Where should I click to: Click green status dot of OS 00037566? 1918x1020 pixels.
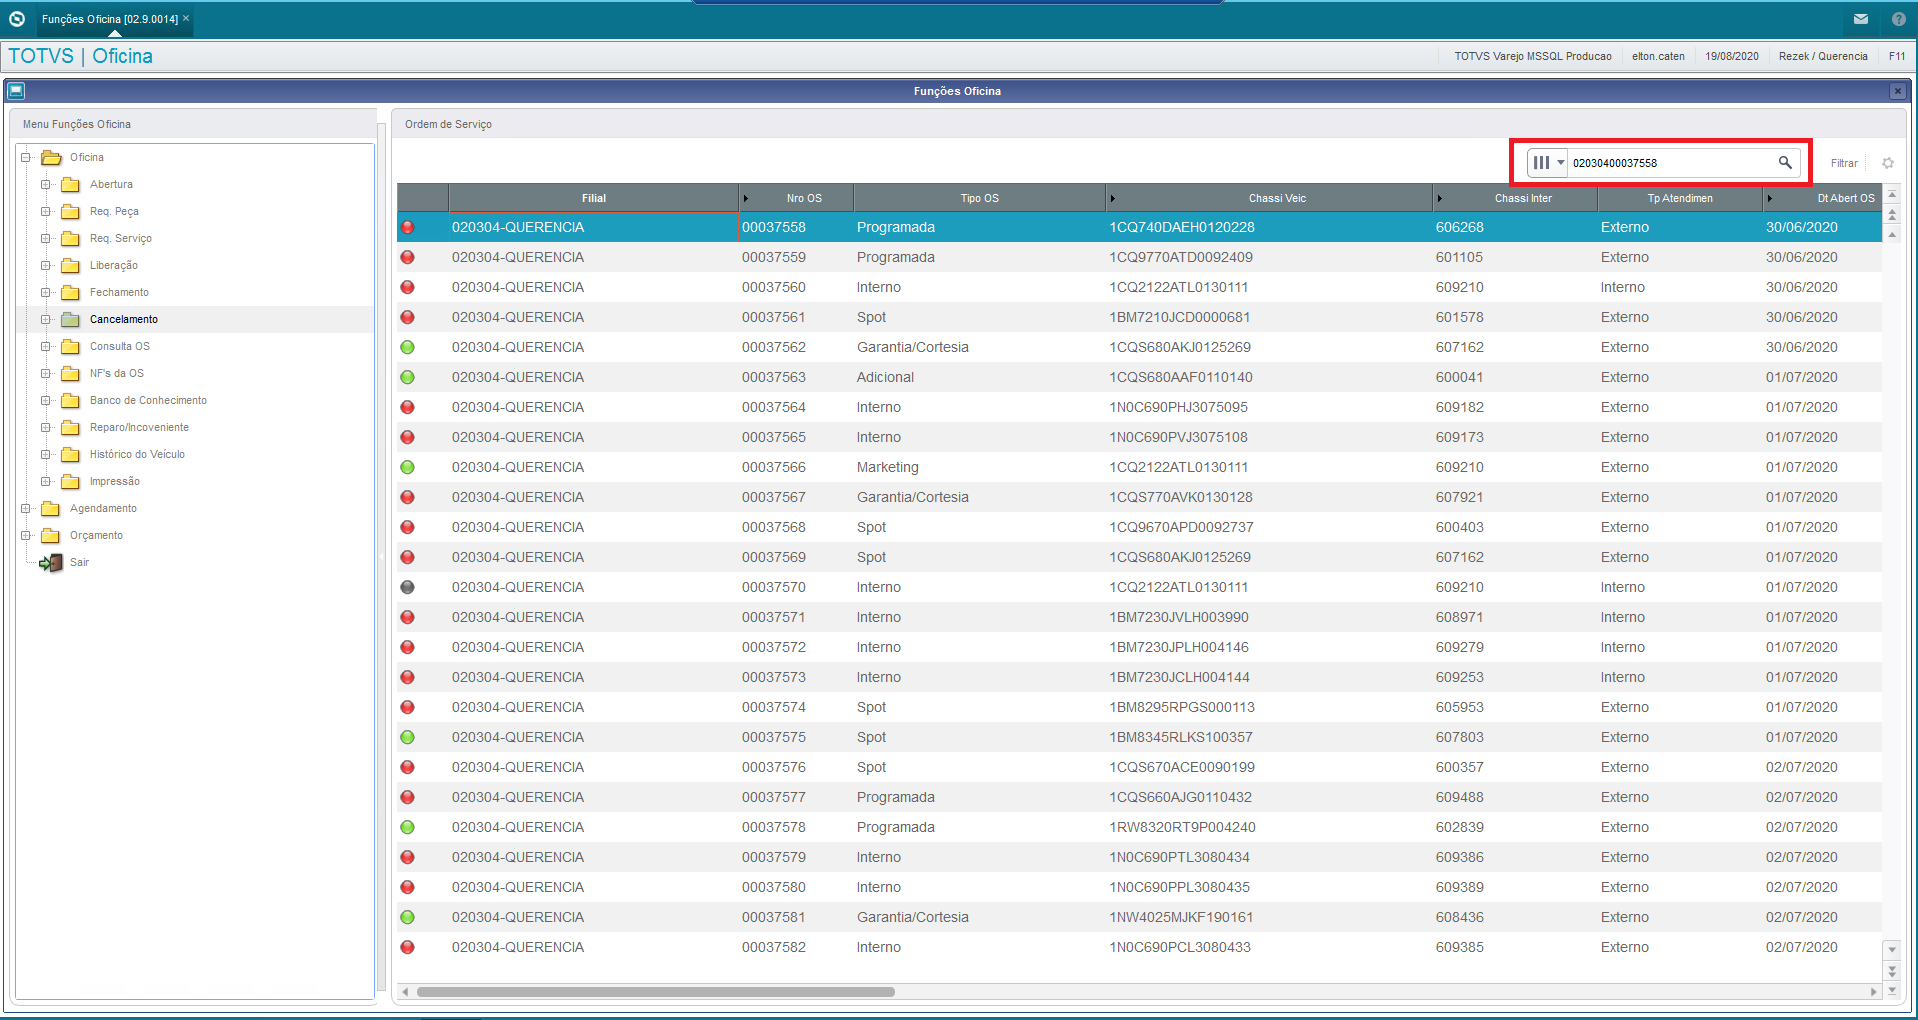point(408,467)
